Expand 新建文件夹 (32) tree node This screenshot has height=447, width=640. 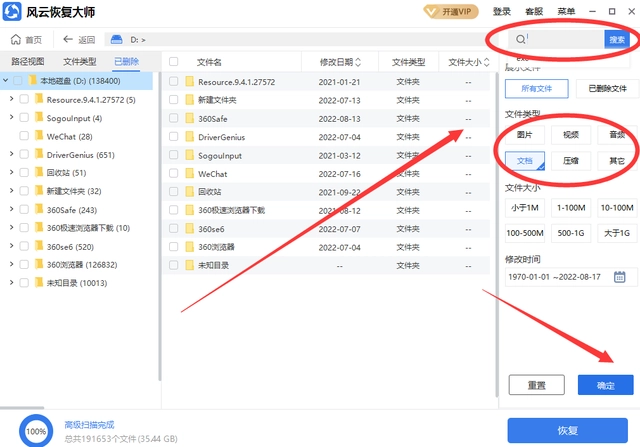click(x=11, y=191)
